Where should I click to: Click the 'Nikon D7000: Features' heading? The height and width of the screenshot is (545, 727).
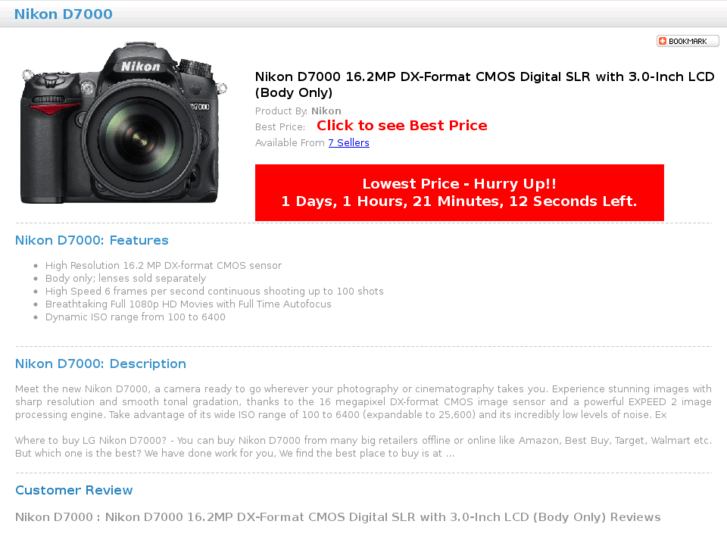pos(92,240)
